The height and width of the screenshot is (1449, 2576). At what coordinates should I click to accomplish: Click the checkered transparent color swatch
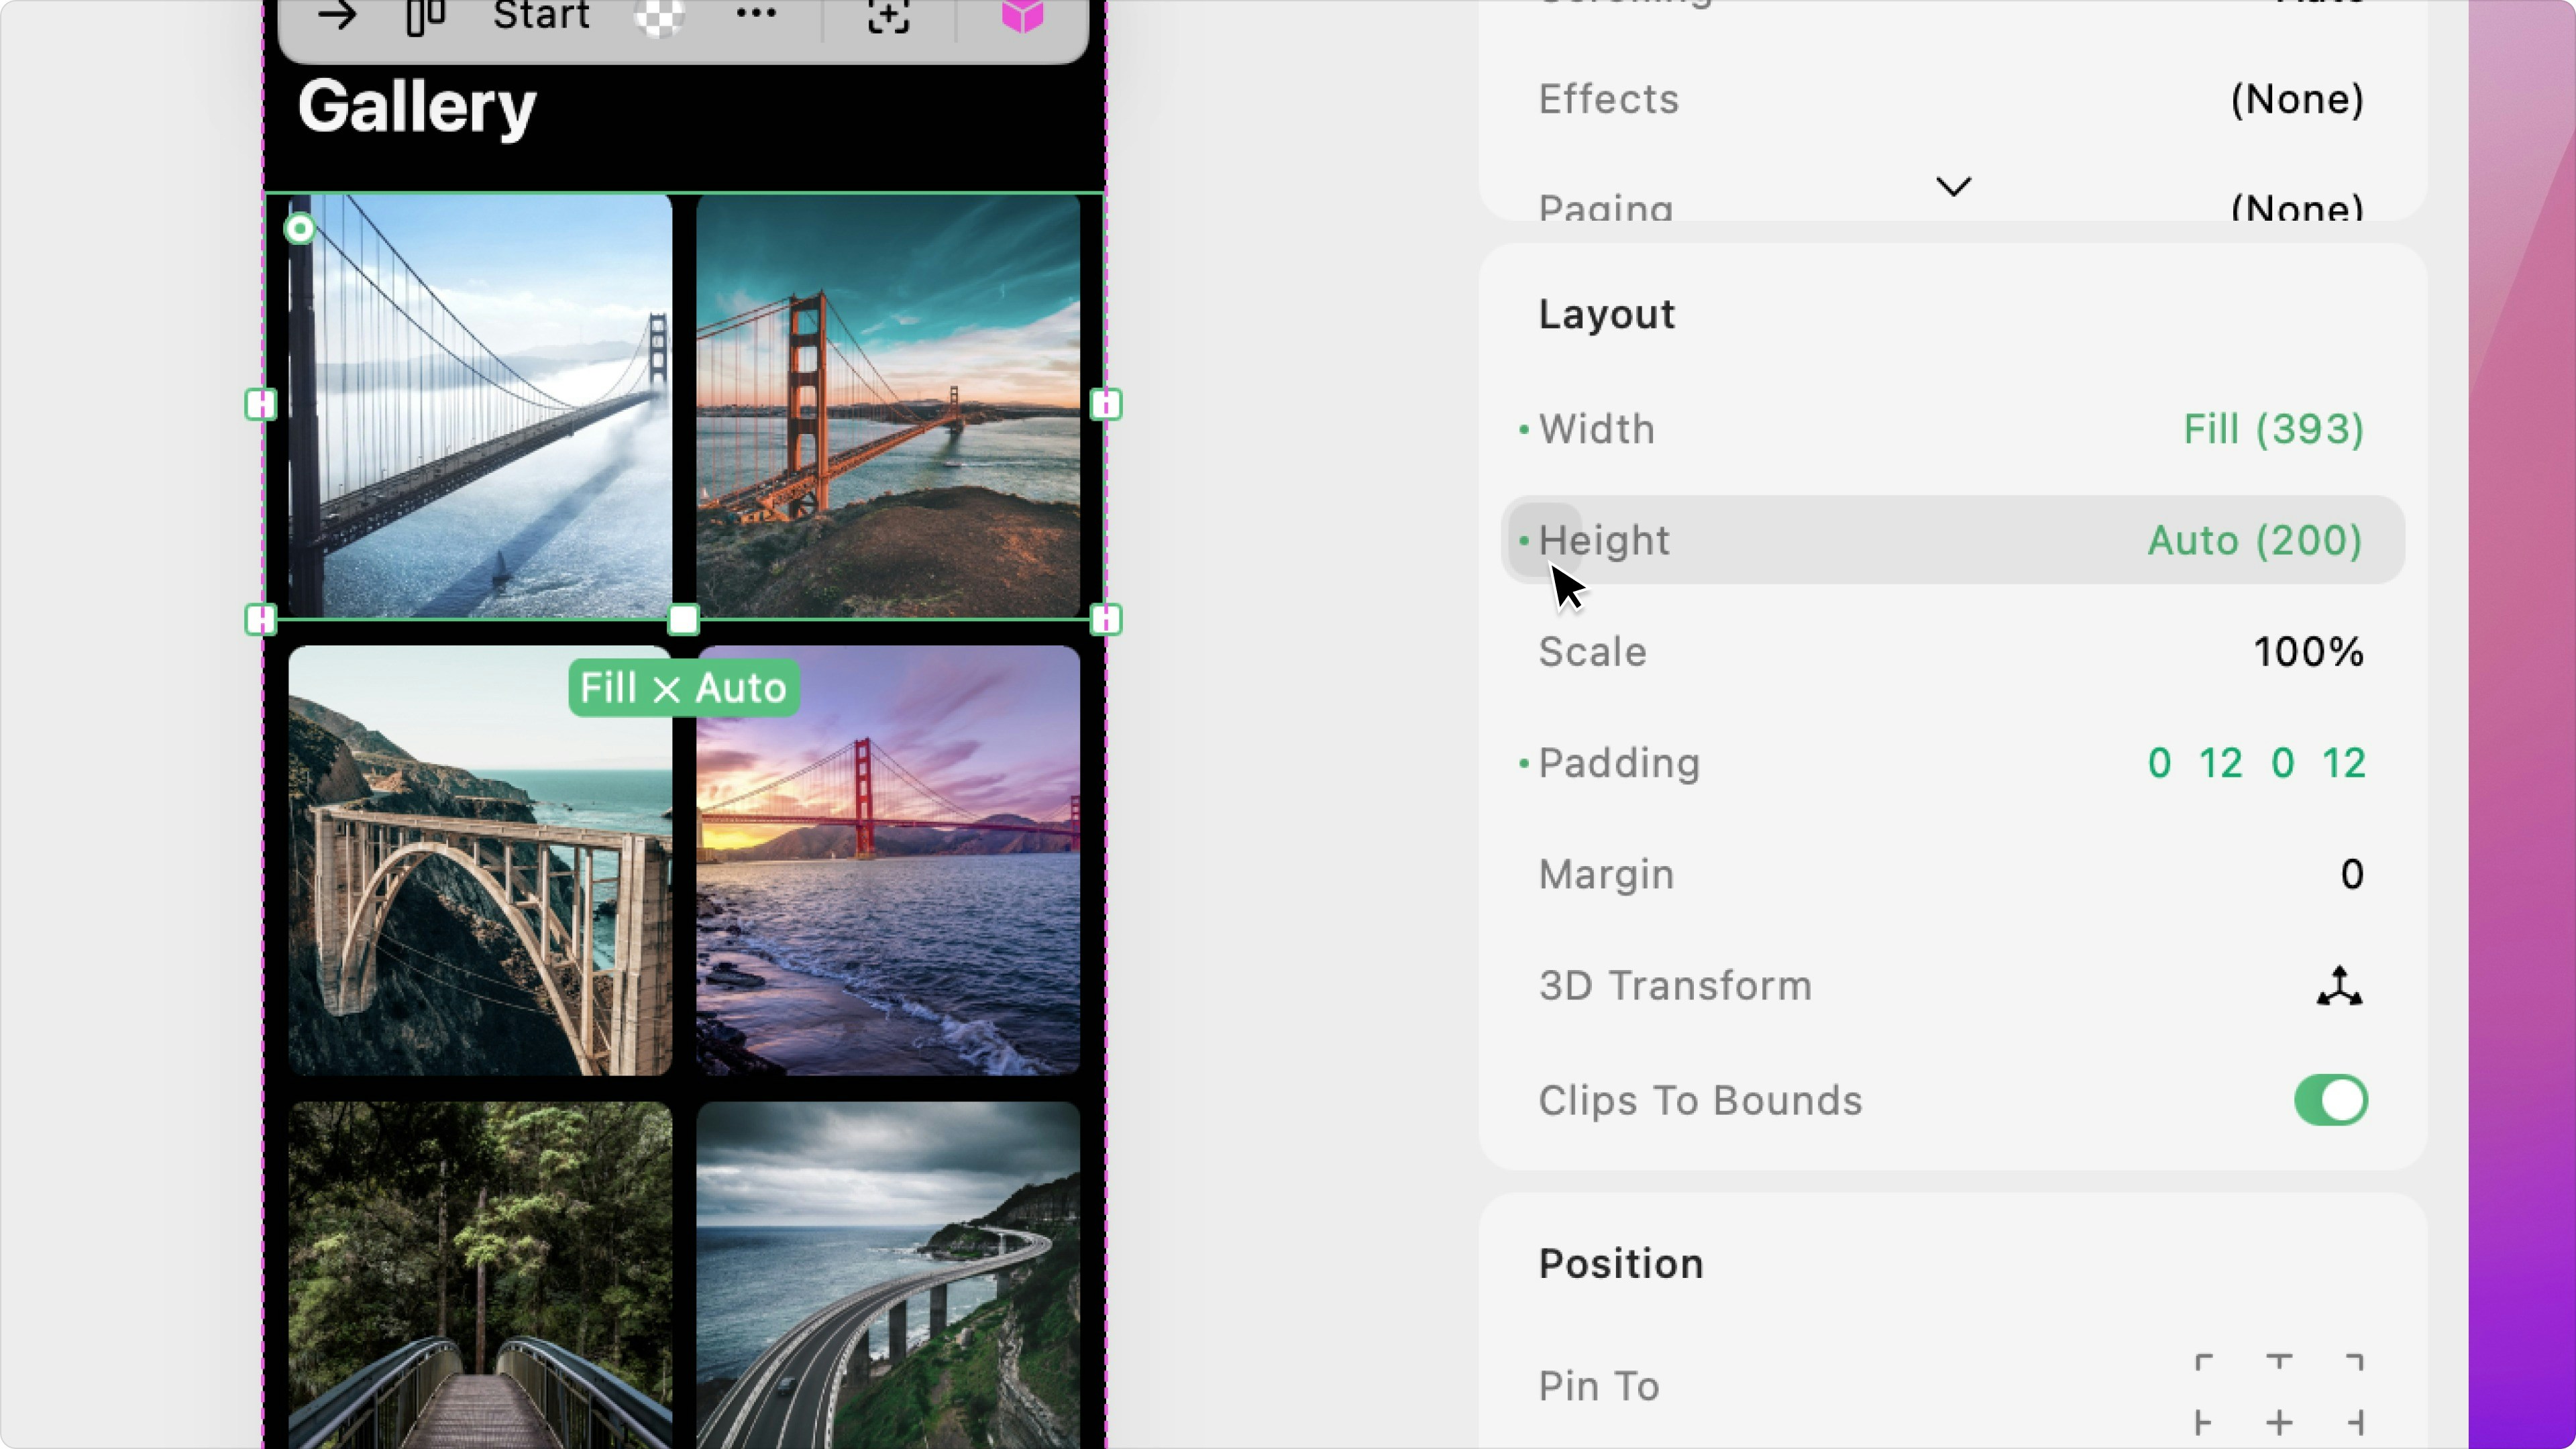click(x=659, y=15)
